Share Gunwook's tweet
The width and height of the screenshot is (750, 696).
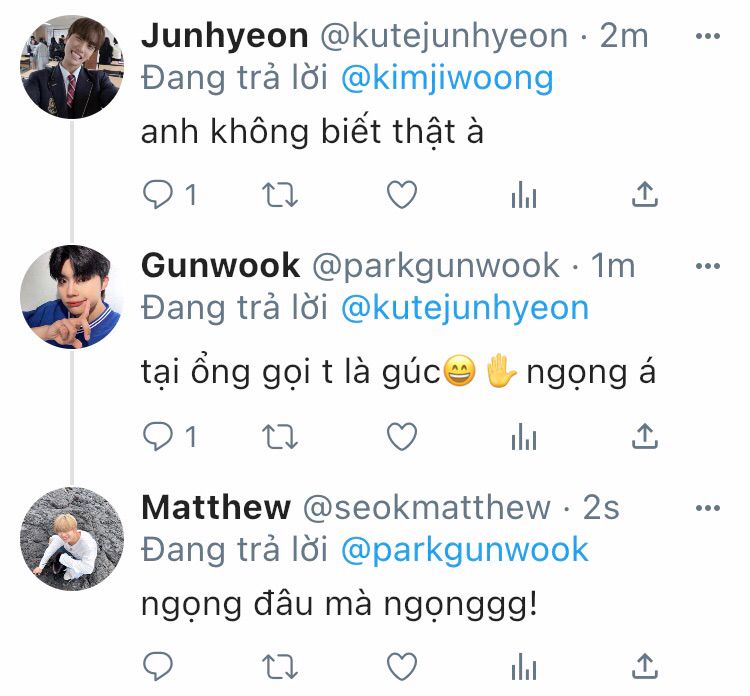click(x=645, y=436)
